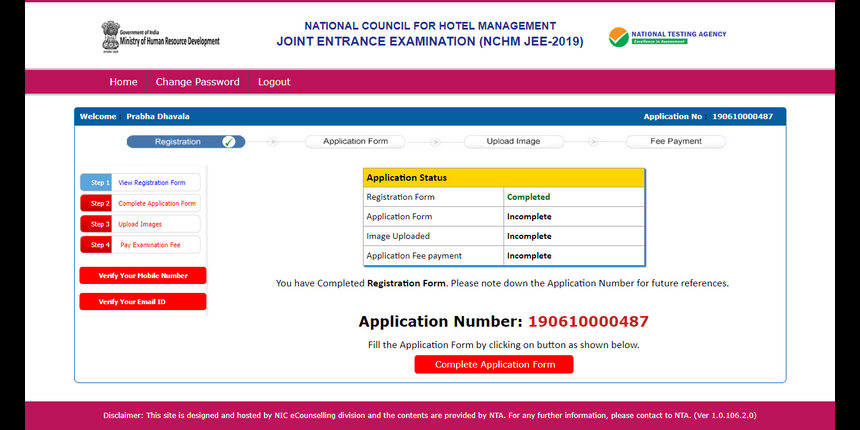Screen dimensions: 860x430
Task: Click the Government of India emblem logo
Action: tap(110, 36)
